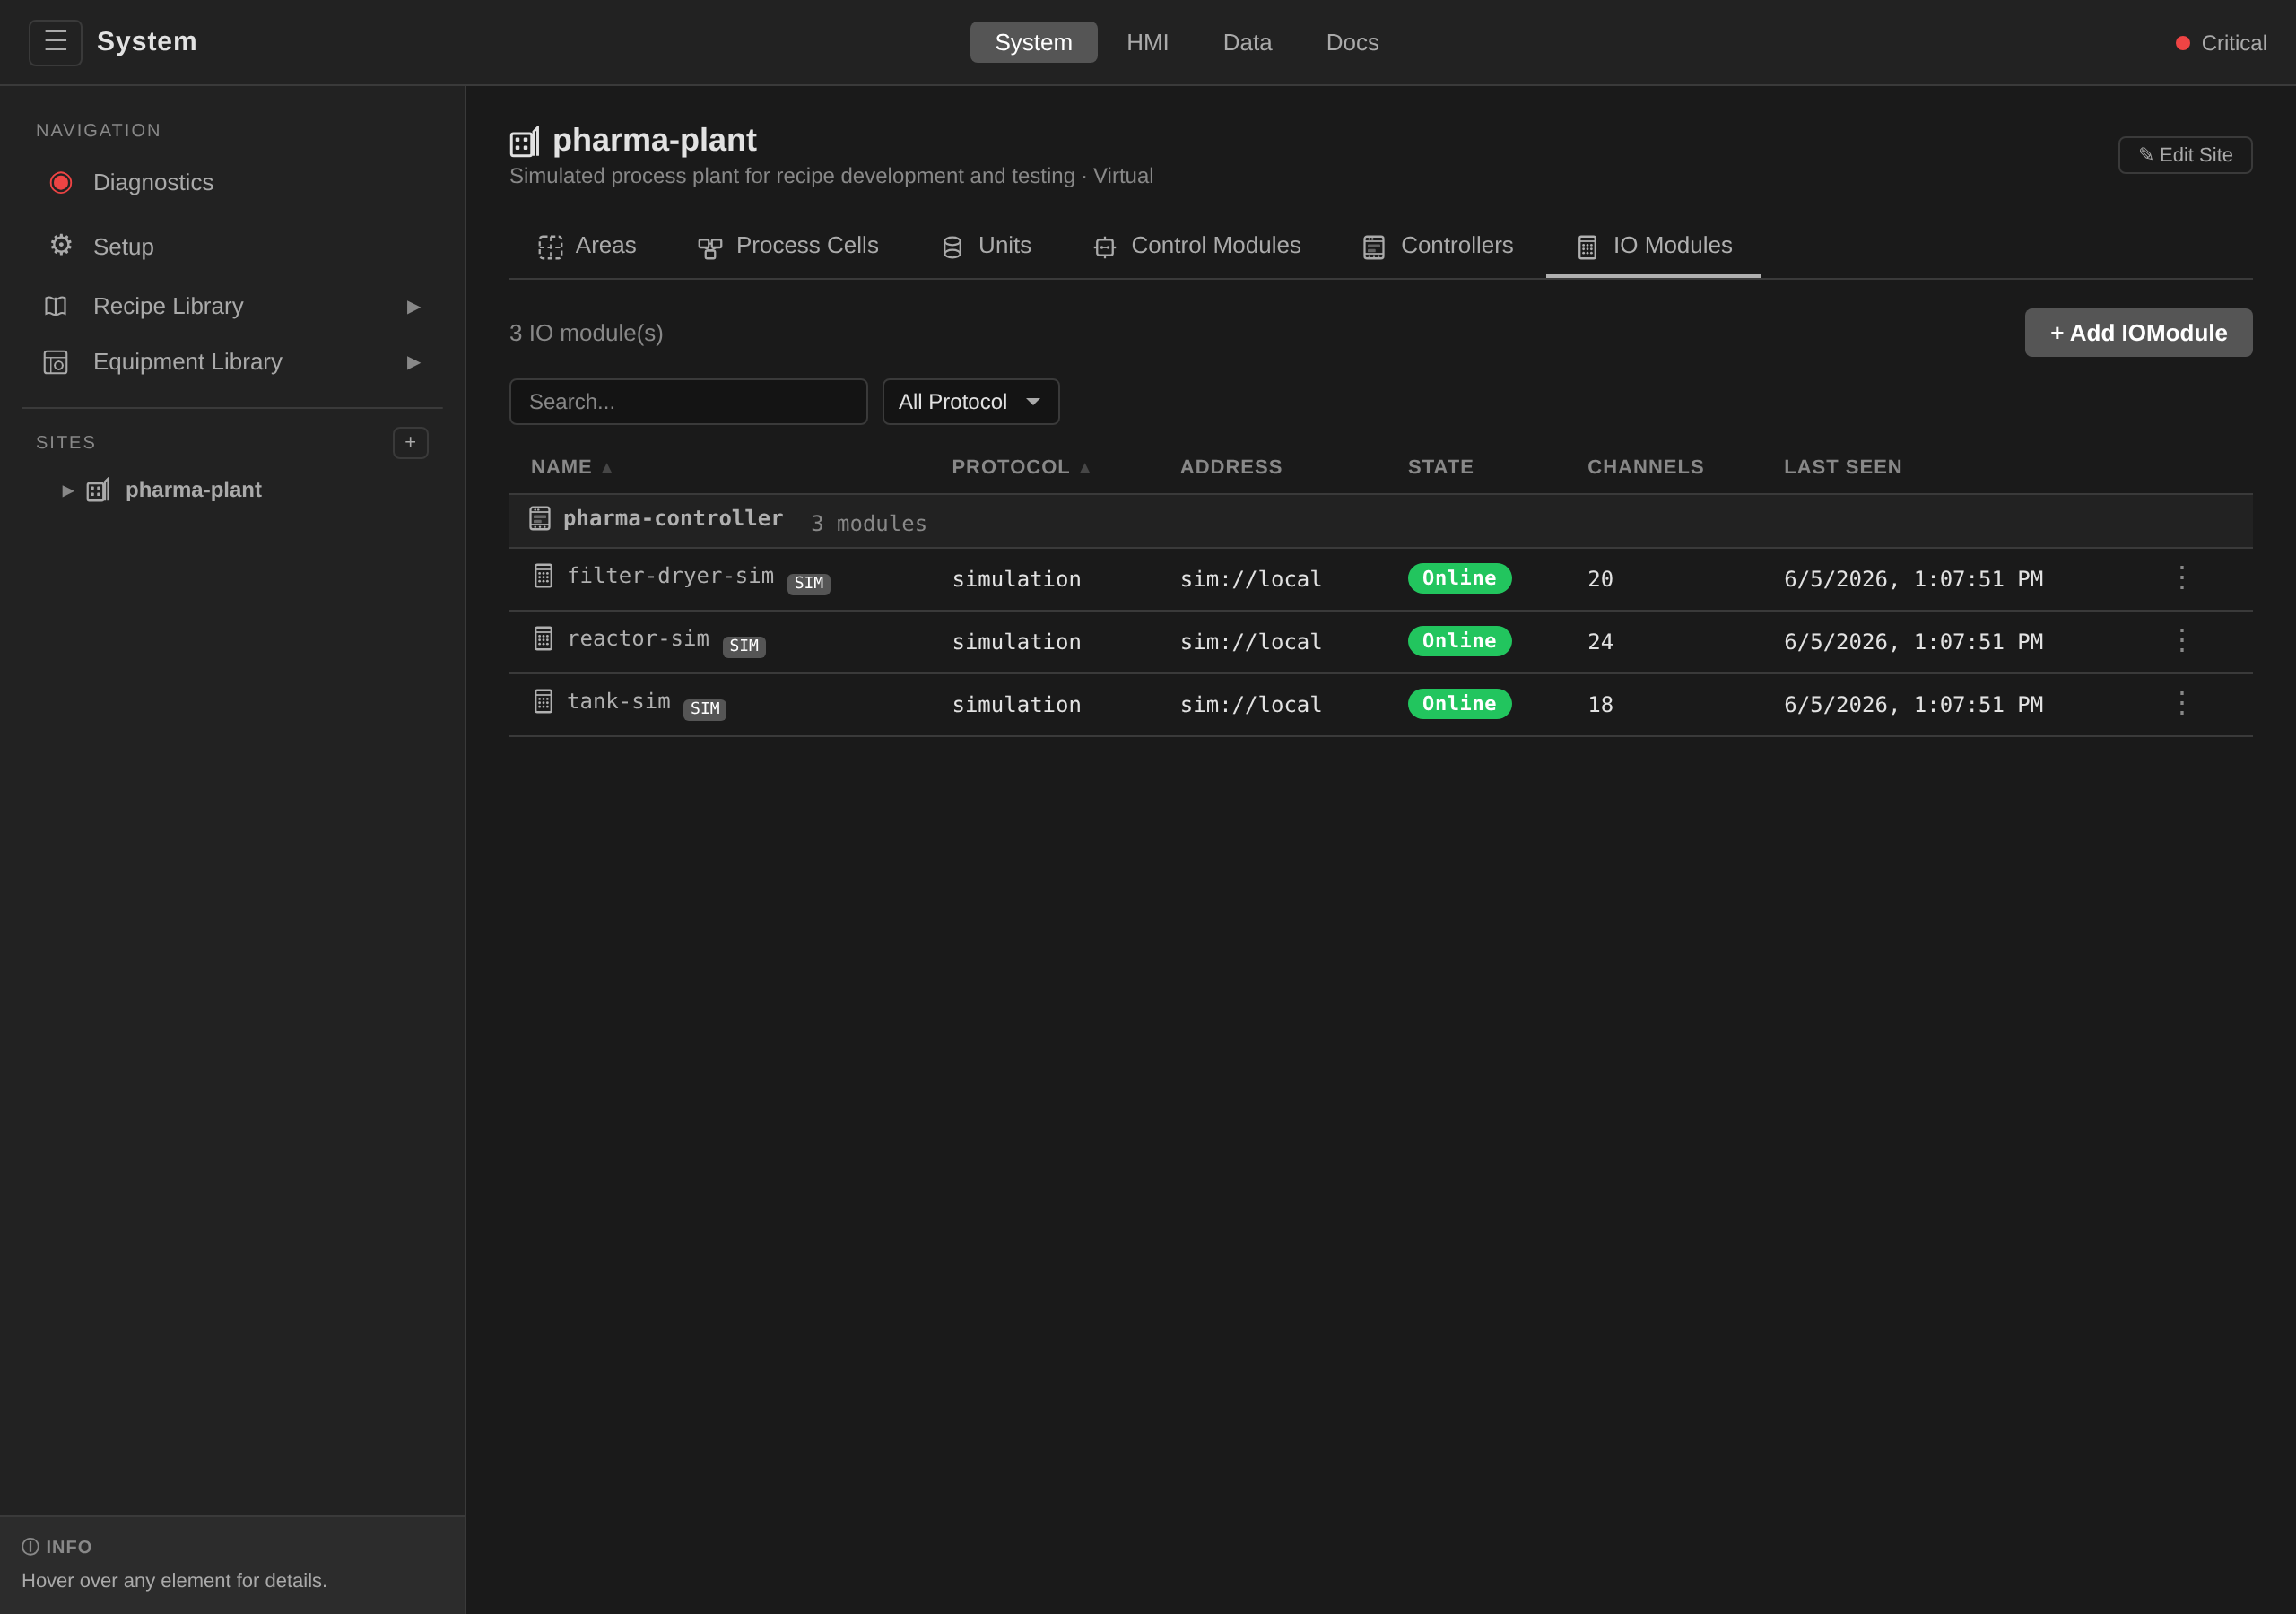The image size is (2296, 1614).
Task: Select the IO Modules tab
Action: click(1654, 246)
